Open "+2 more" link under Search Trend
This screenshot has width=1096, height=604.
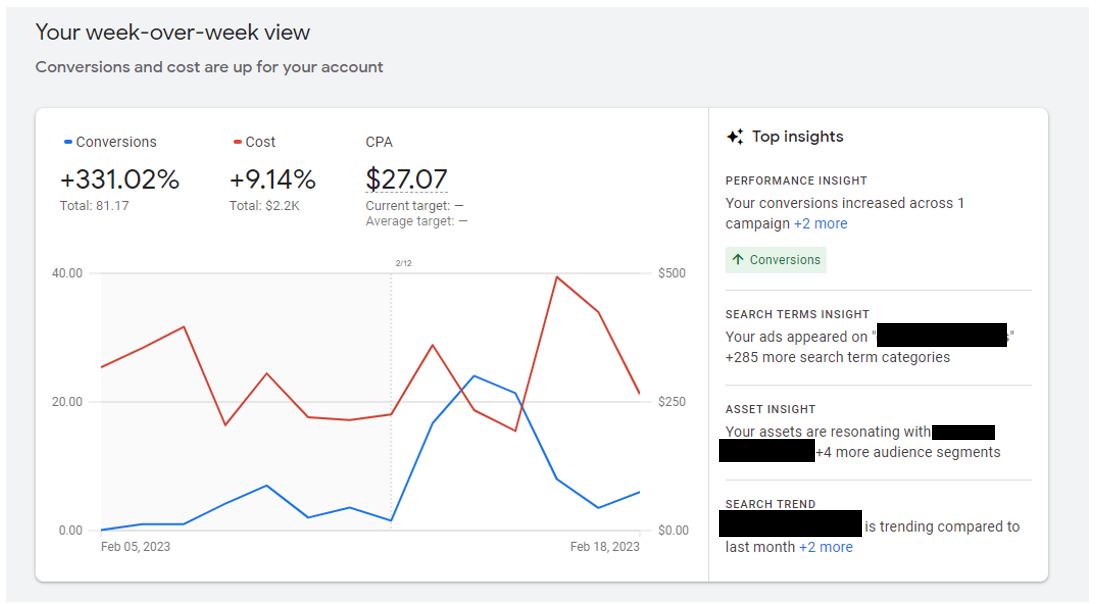point(825,547)
